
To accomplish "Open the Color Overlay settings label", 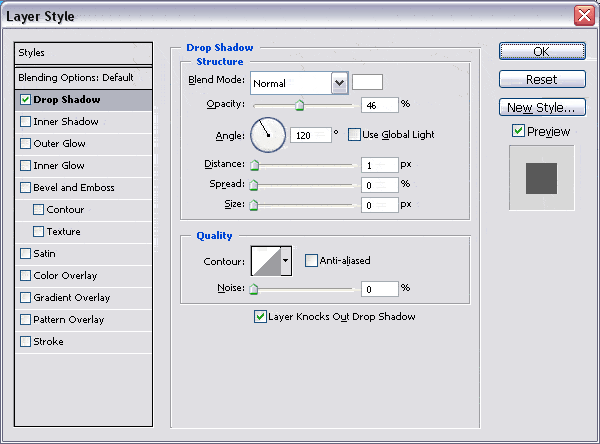I will click(65, 276).
